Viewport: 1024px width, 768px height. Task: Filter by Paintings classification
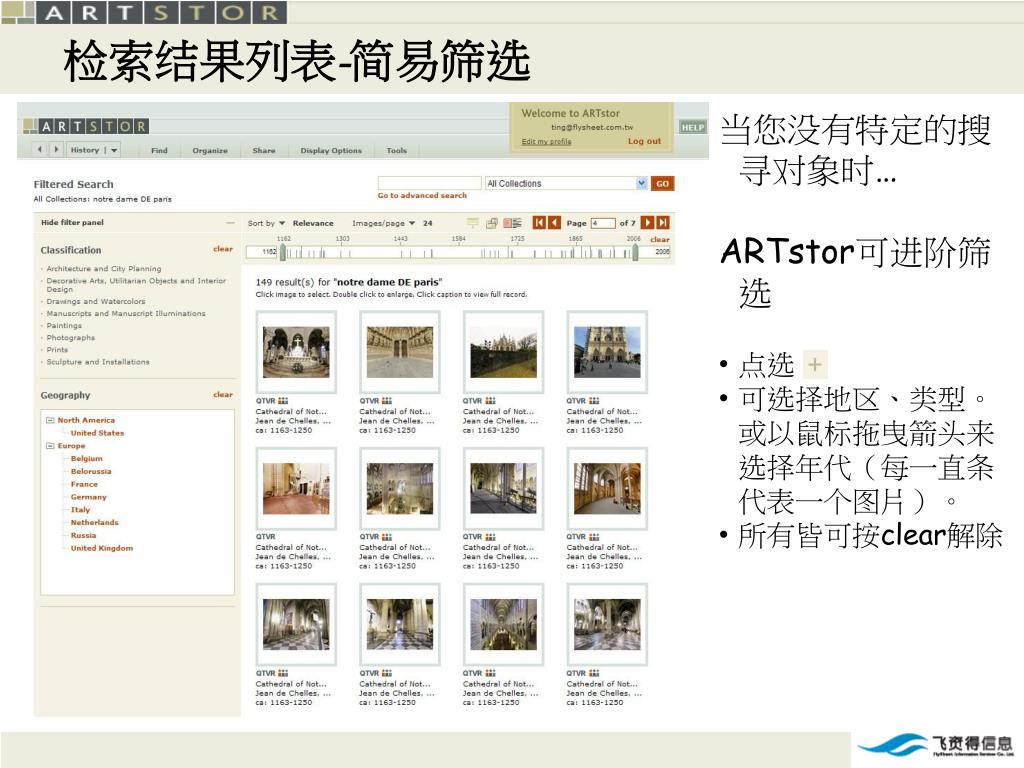(x=64, y=326)
